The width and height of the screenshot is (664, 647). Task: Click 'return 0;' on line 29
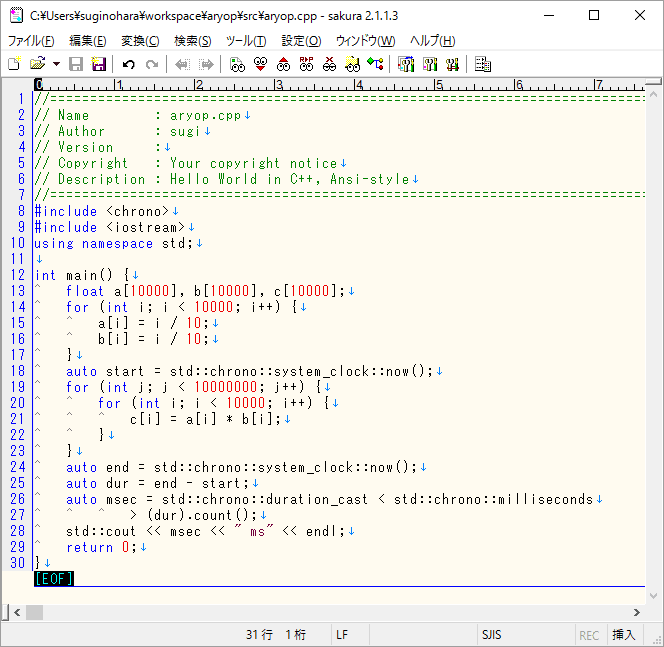pyautogui.click(x=102, y=547)
